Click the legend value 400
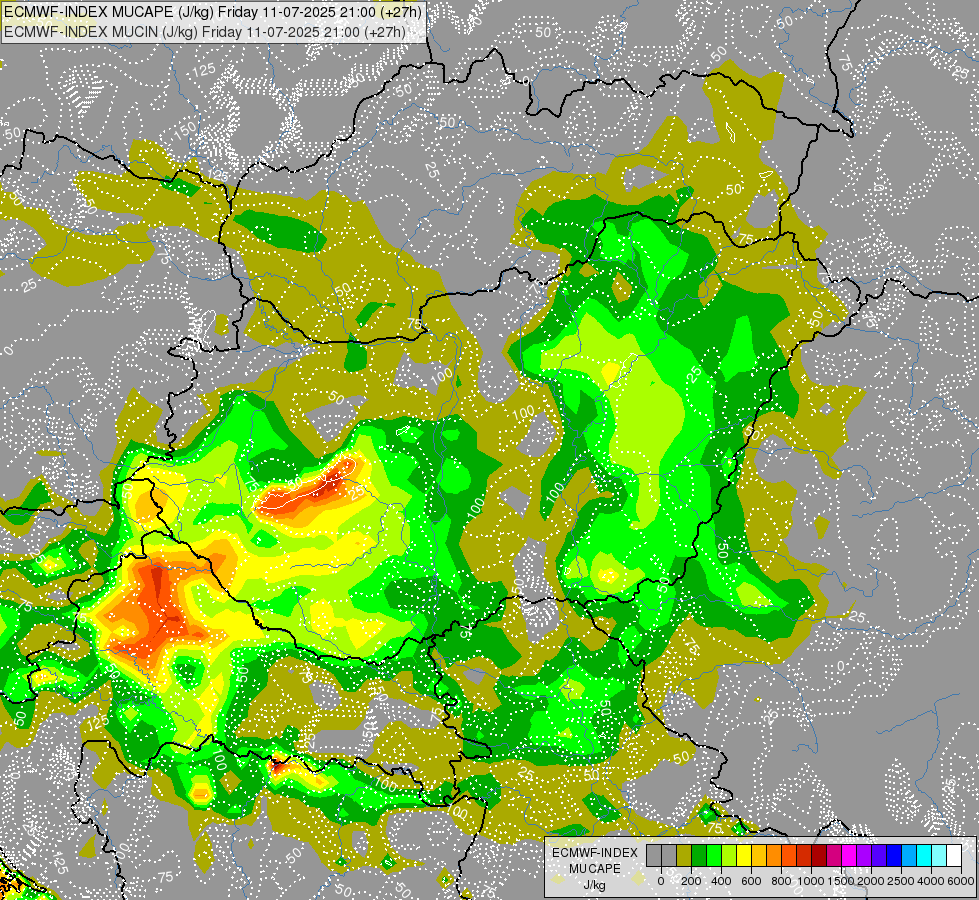The height and width of the screenshot is (900, 979). 721,881
